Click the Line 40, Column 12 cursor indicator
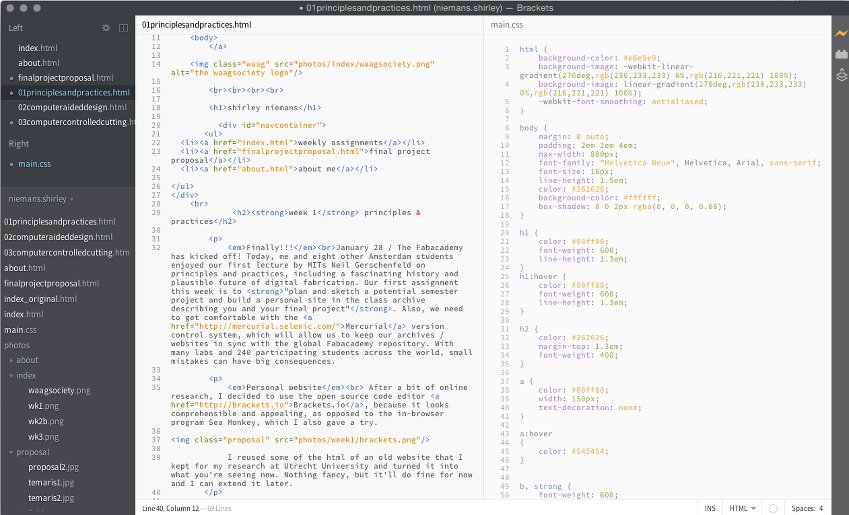The width and height of the screenshot is (849, 515). 170,508
